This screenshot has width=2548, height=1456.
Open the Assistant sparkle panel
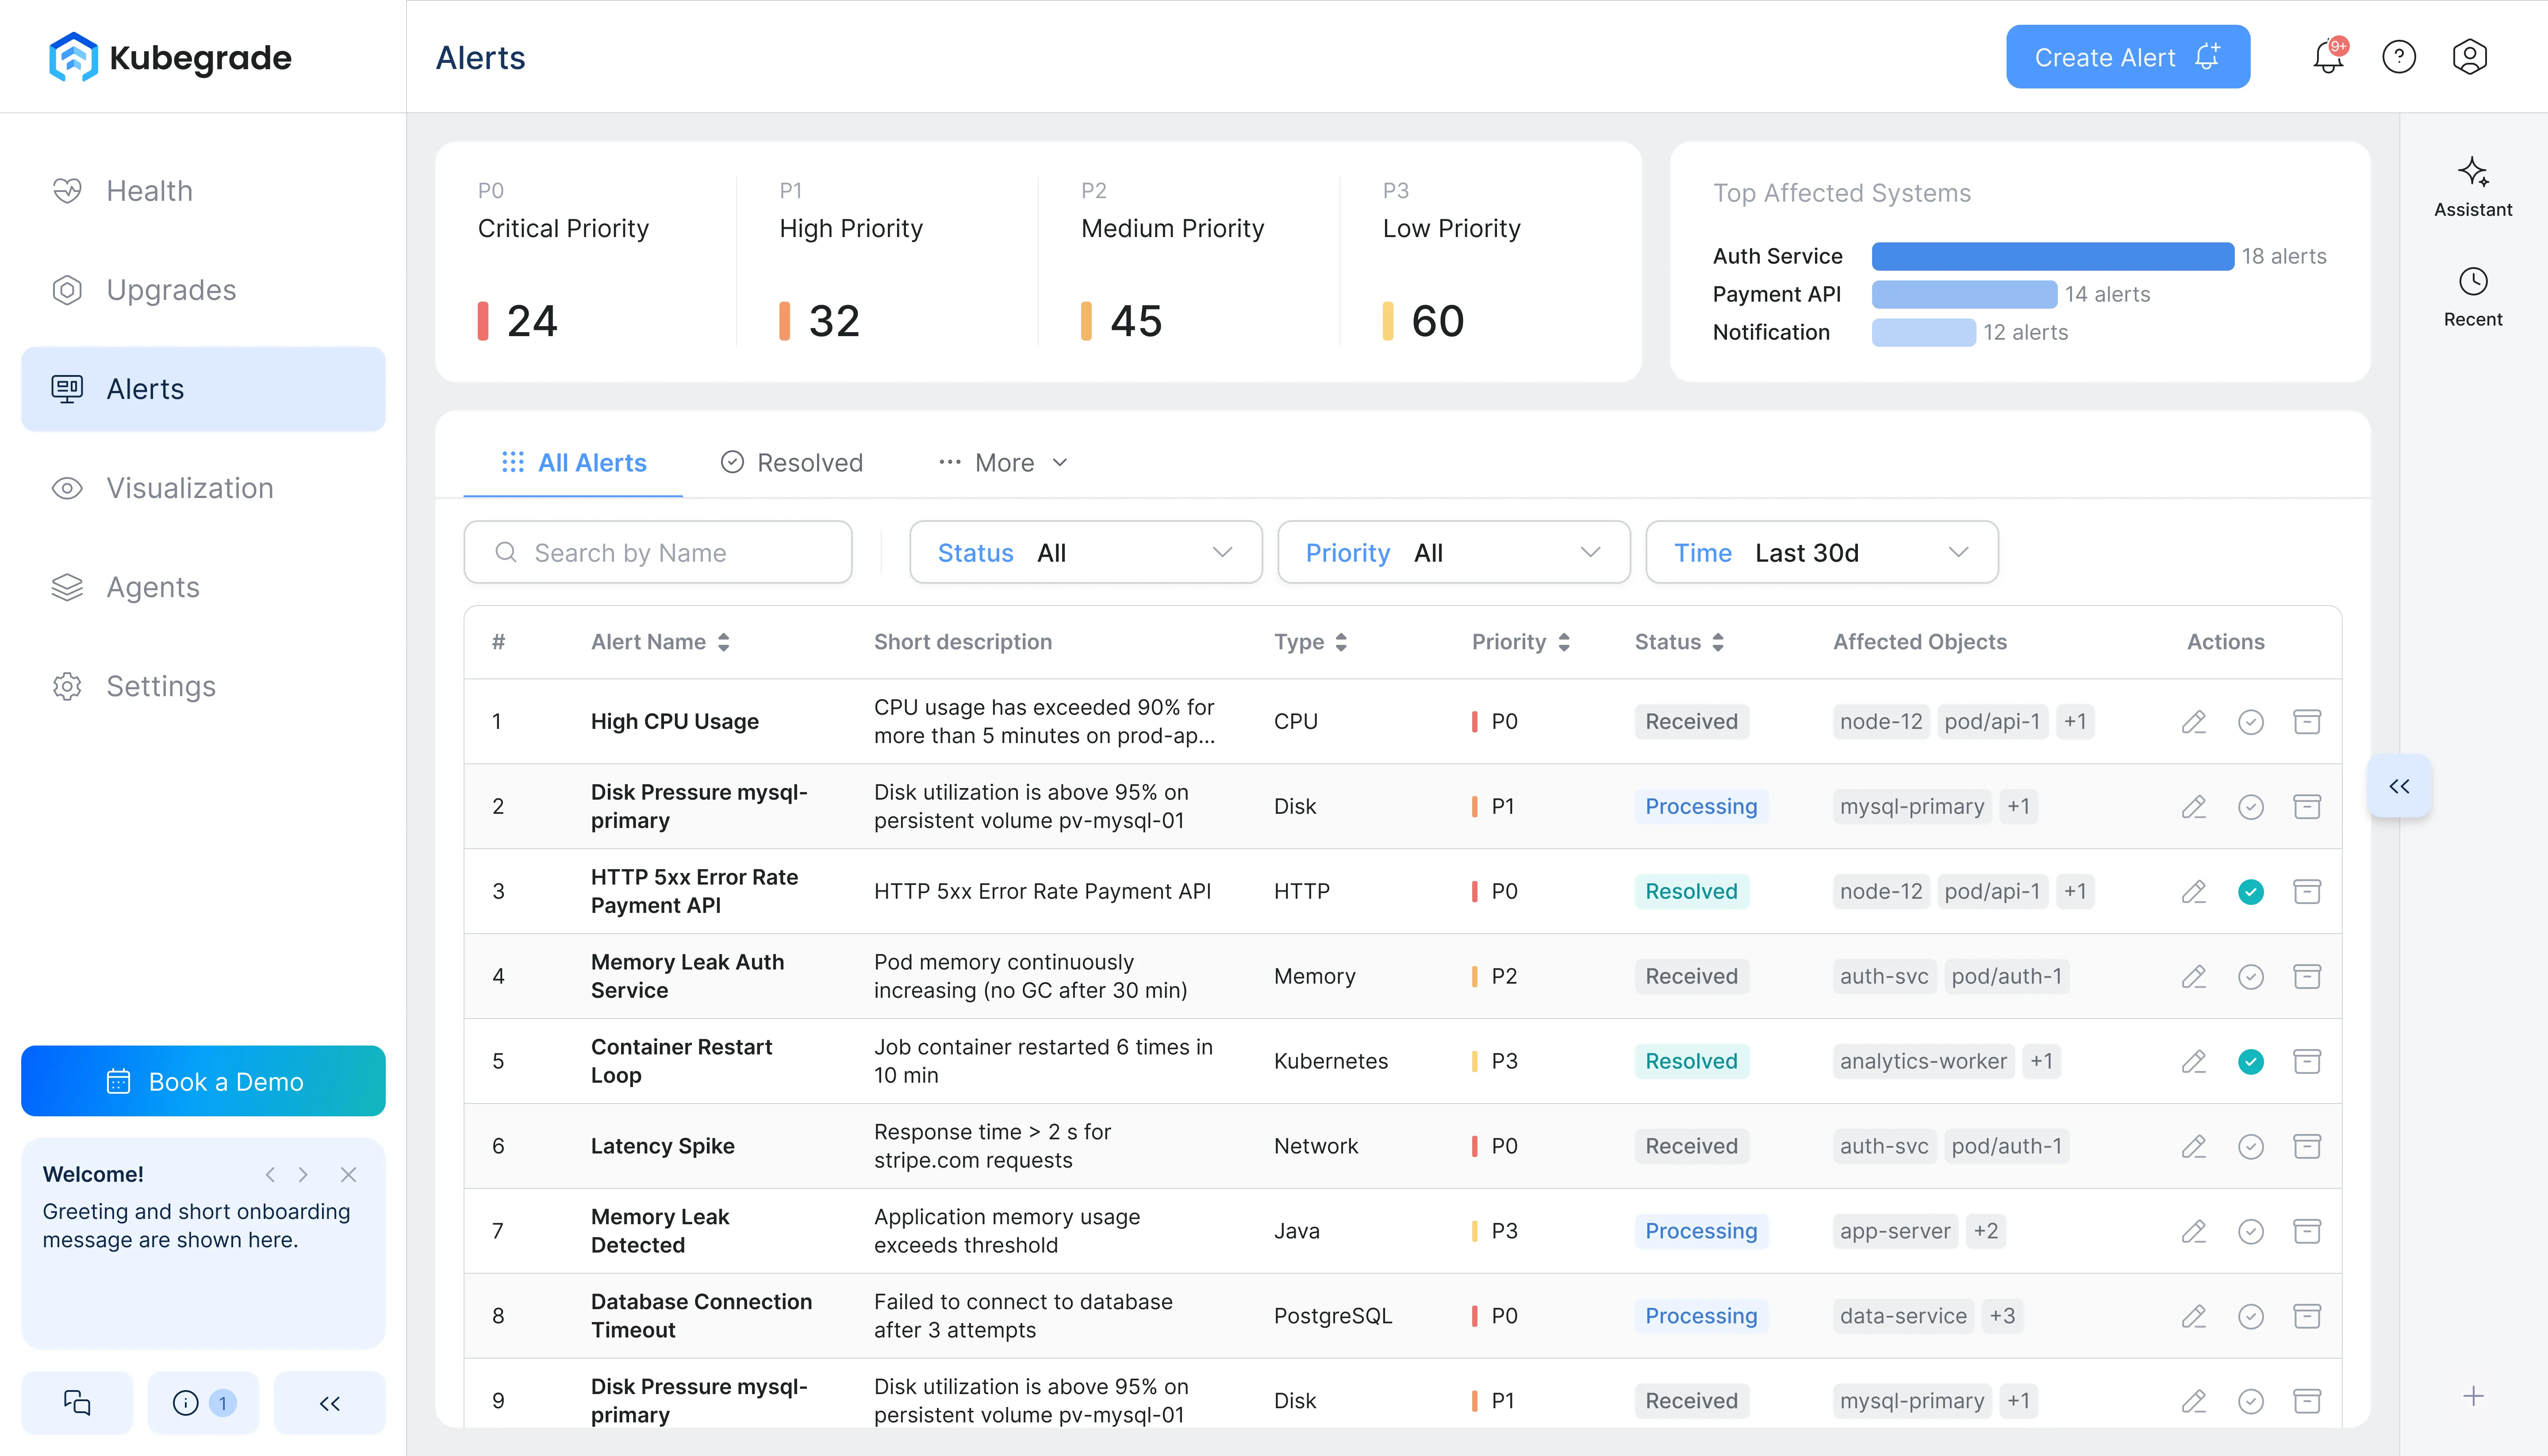pyautogui.click(x=2473, y=187)
